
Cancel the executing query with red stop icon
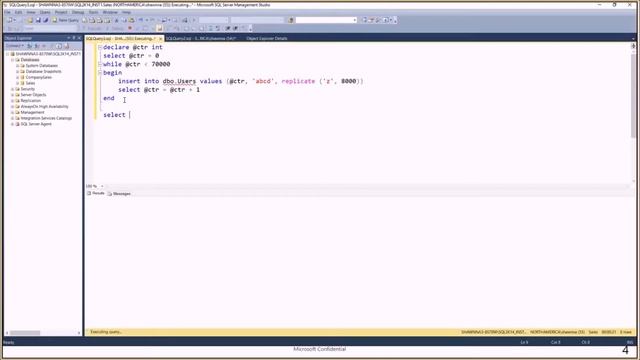point(130,28)
